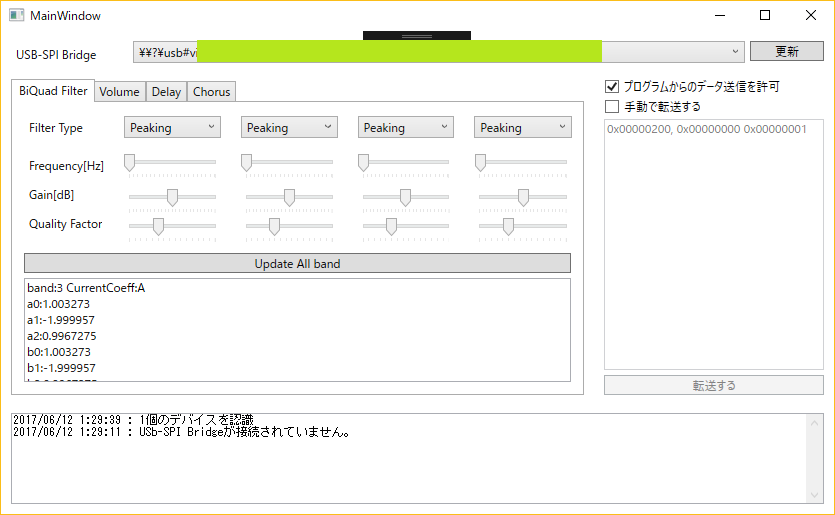Click the b1:-1.999957 coefficient line

pyautogui.click(x=61, y=368)
